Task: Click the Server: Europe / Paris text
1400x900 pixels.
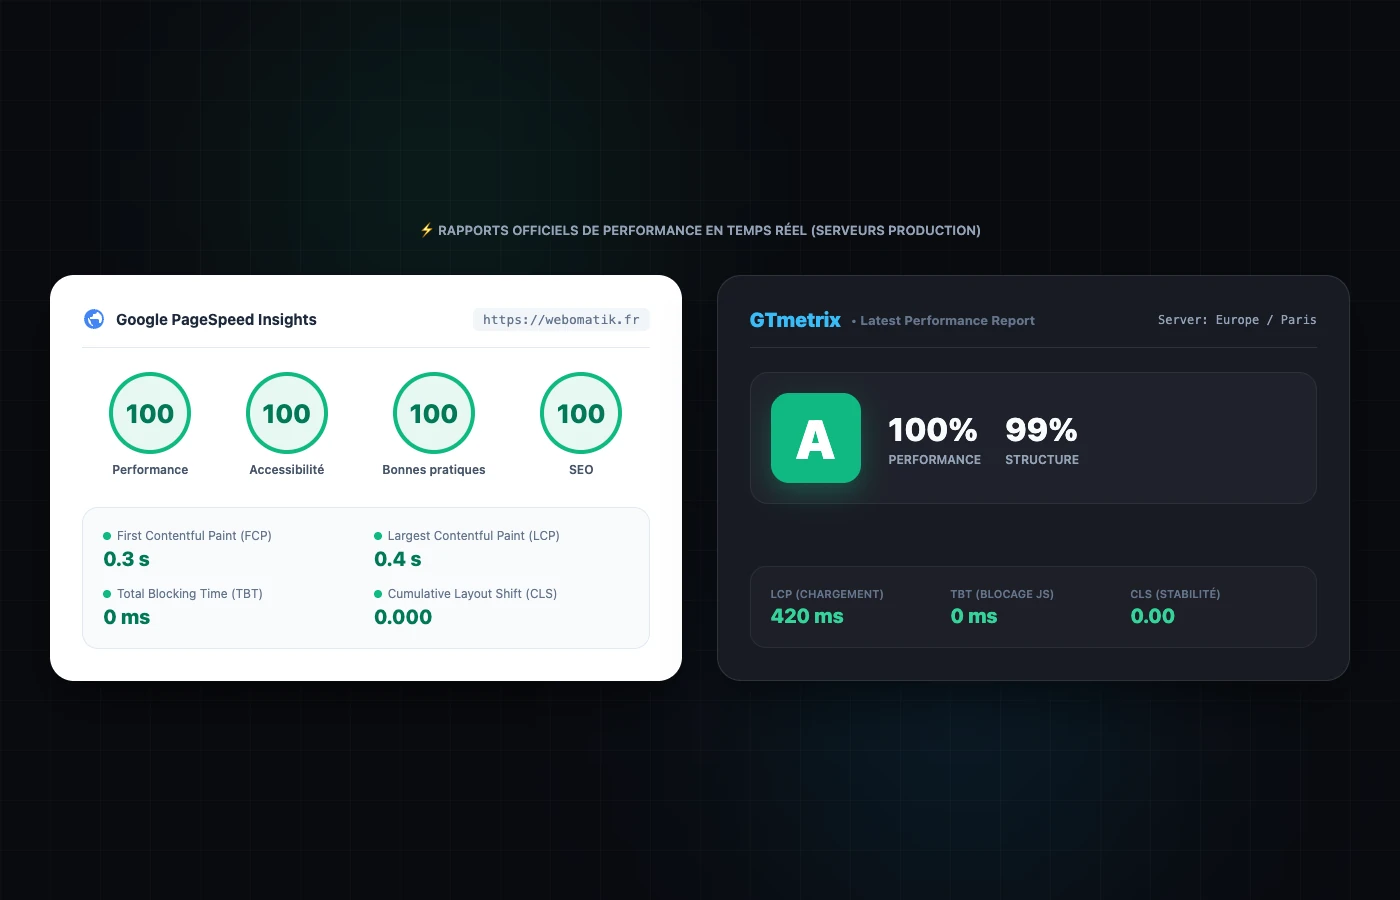Action: pos(1237,320)
